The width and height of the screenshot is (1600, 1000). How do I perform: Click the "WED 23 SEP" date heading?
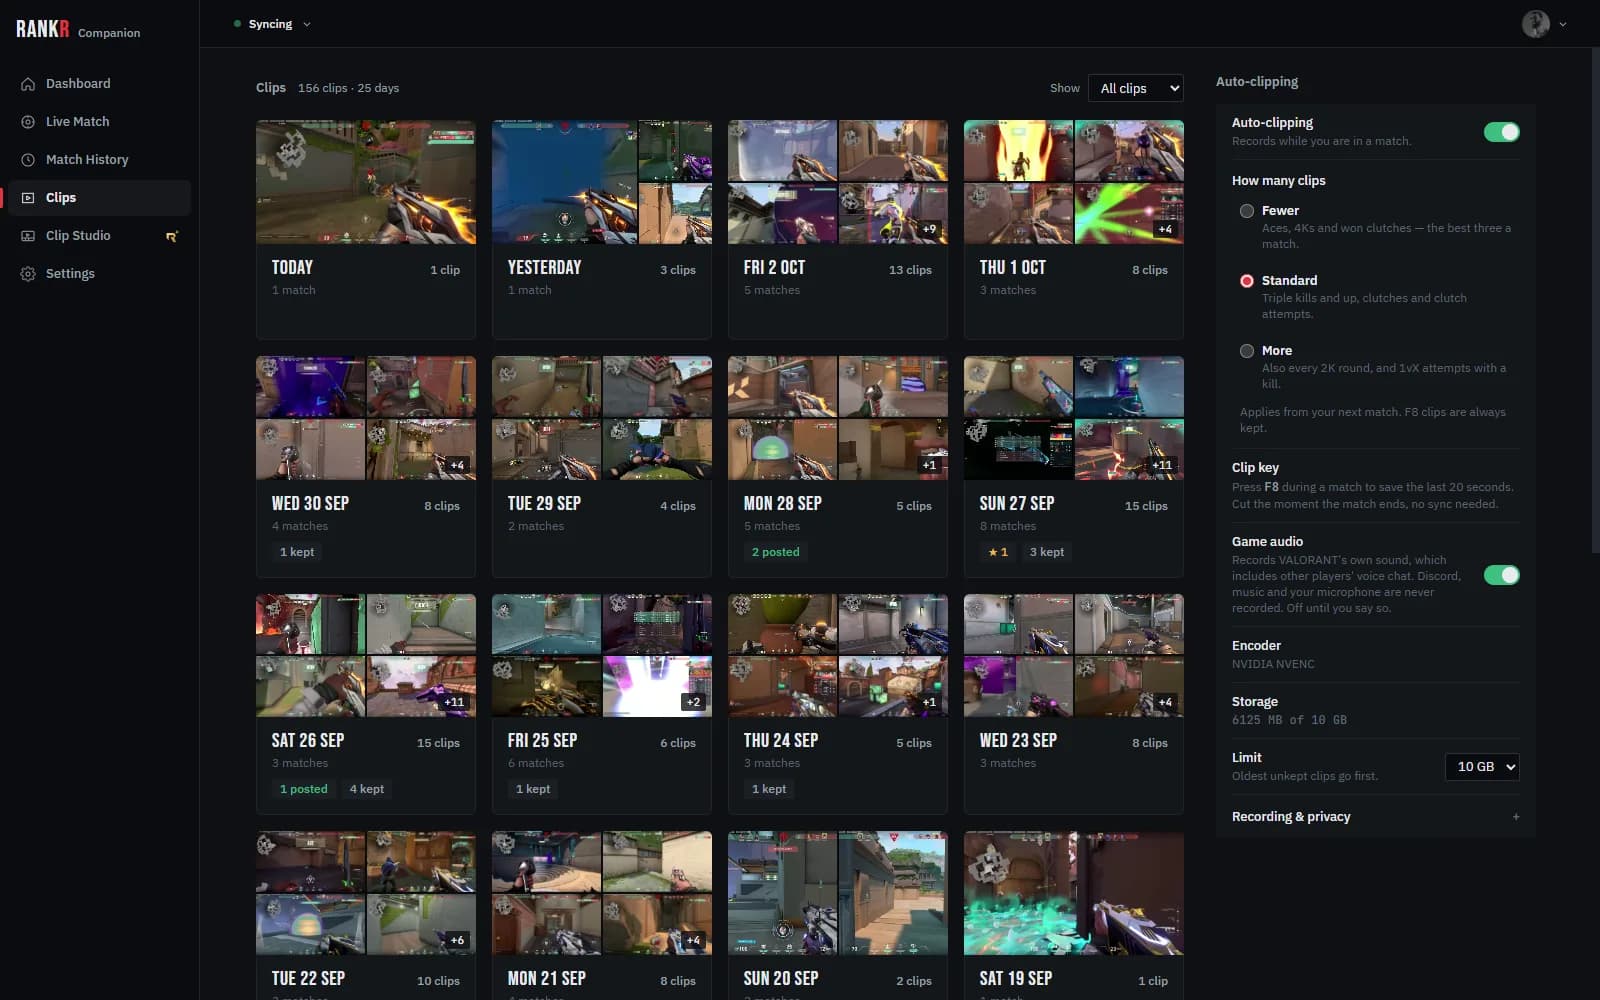coord(1018,741)
